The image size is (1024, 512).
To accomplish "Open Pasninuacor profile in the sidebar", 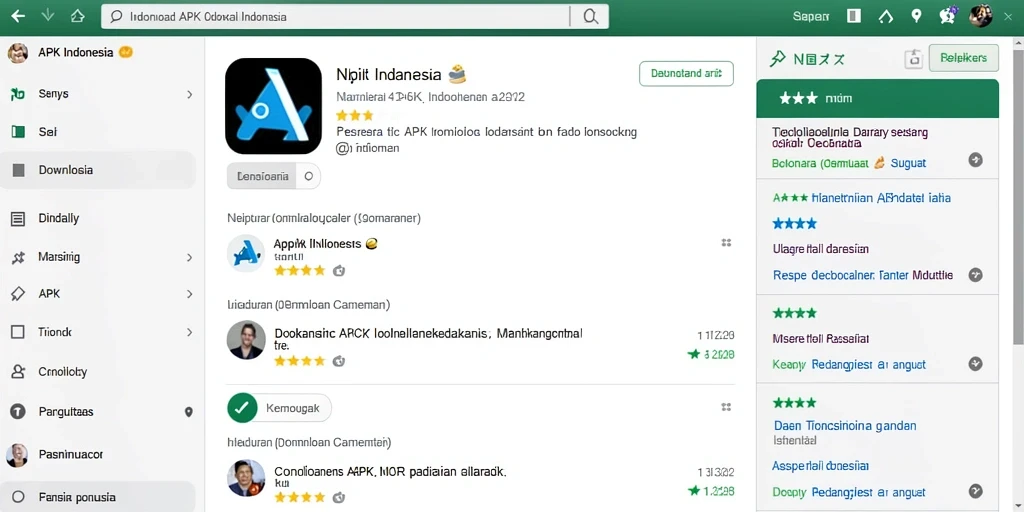I will point(71,455).
